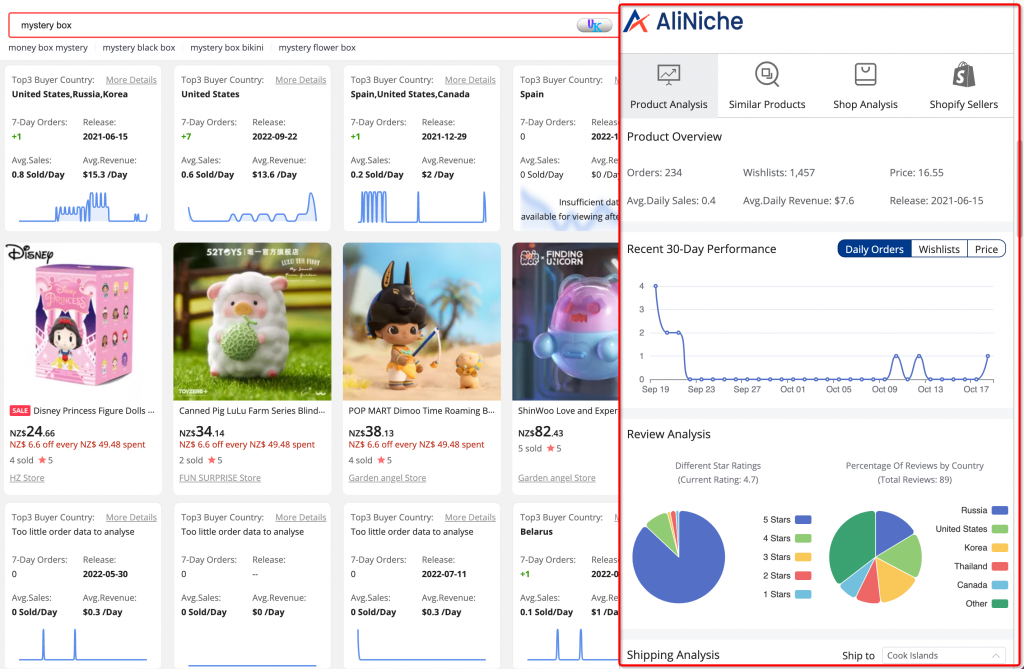Click the United States legend swatch

(x=1000, y=529)
